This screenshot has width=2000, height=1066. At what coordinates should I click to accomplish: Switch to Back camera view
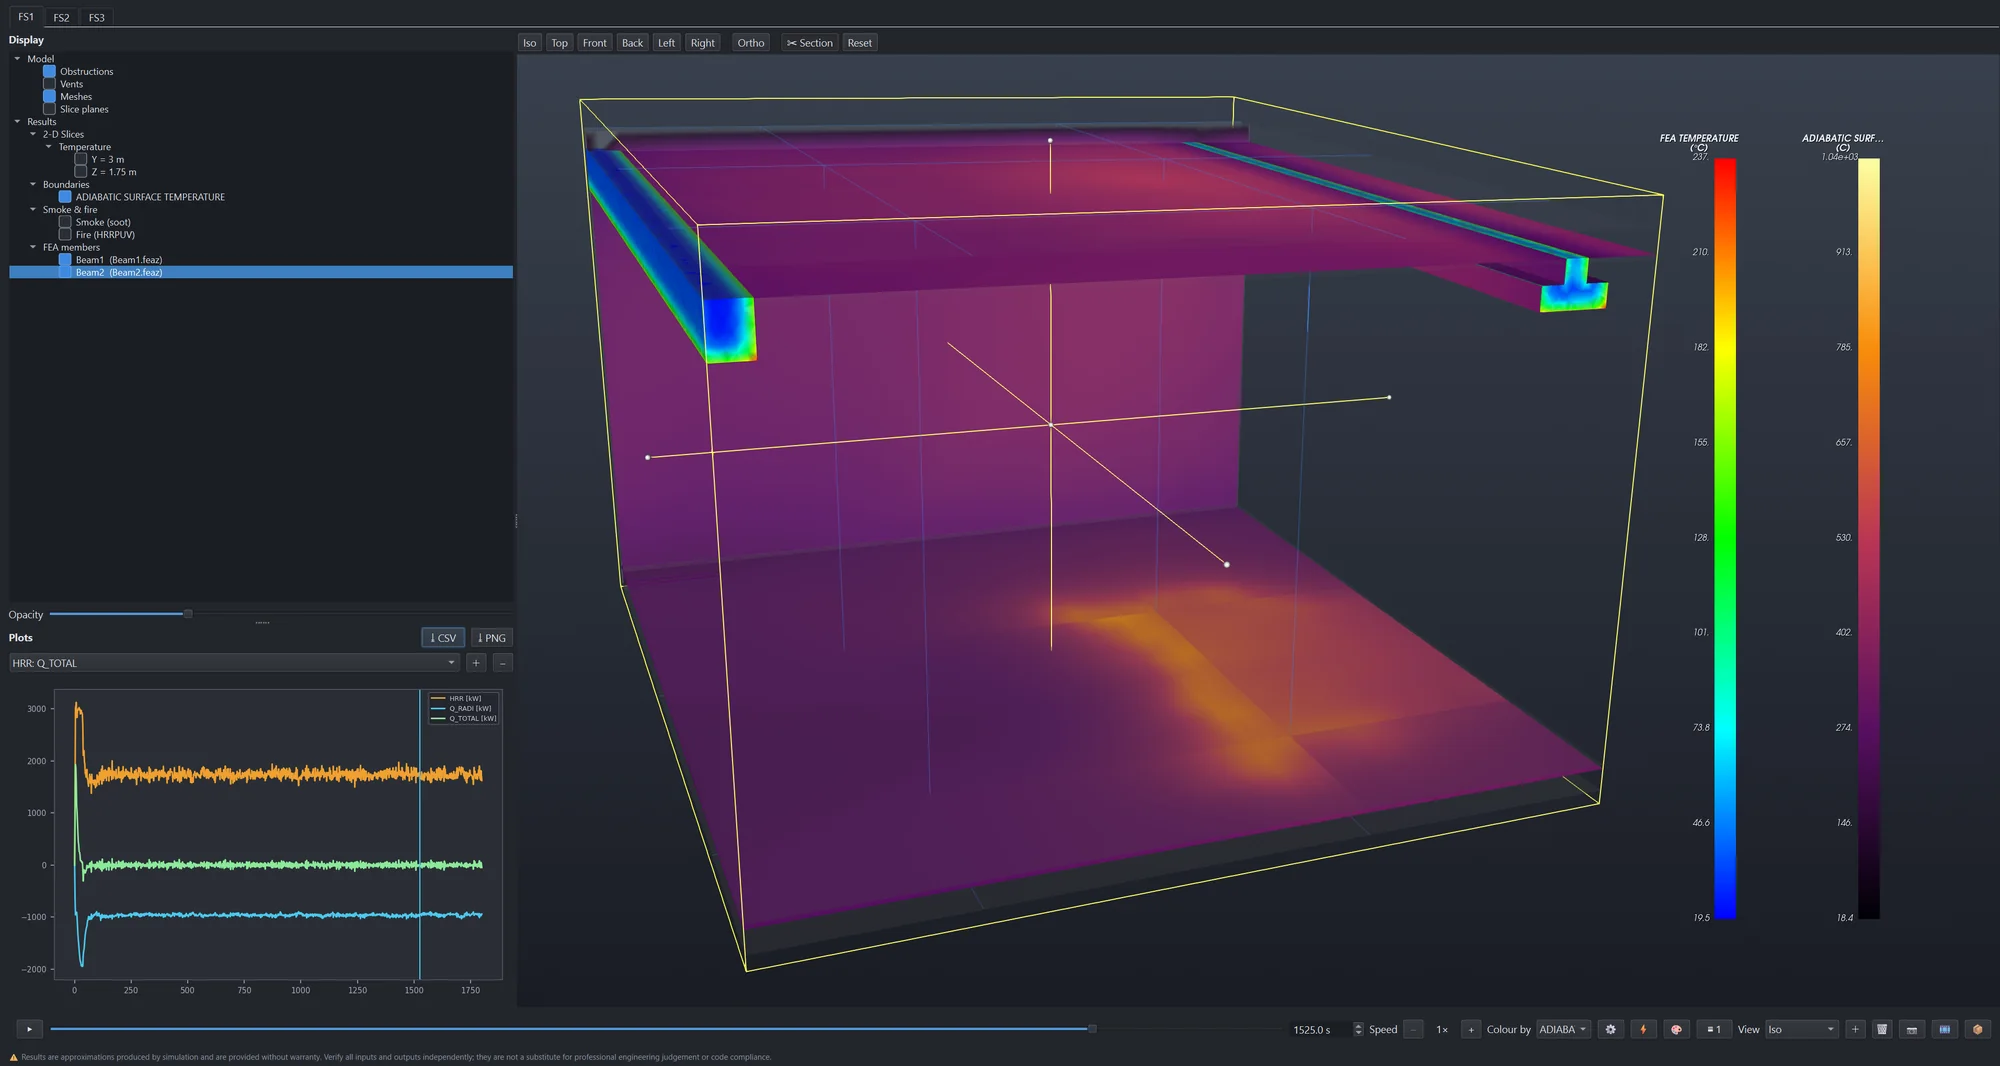[632, 43]
